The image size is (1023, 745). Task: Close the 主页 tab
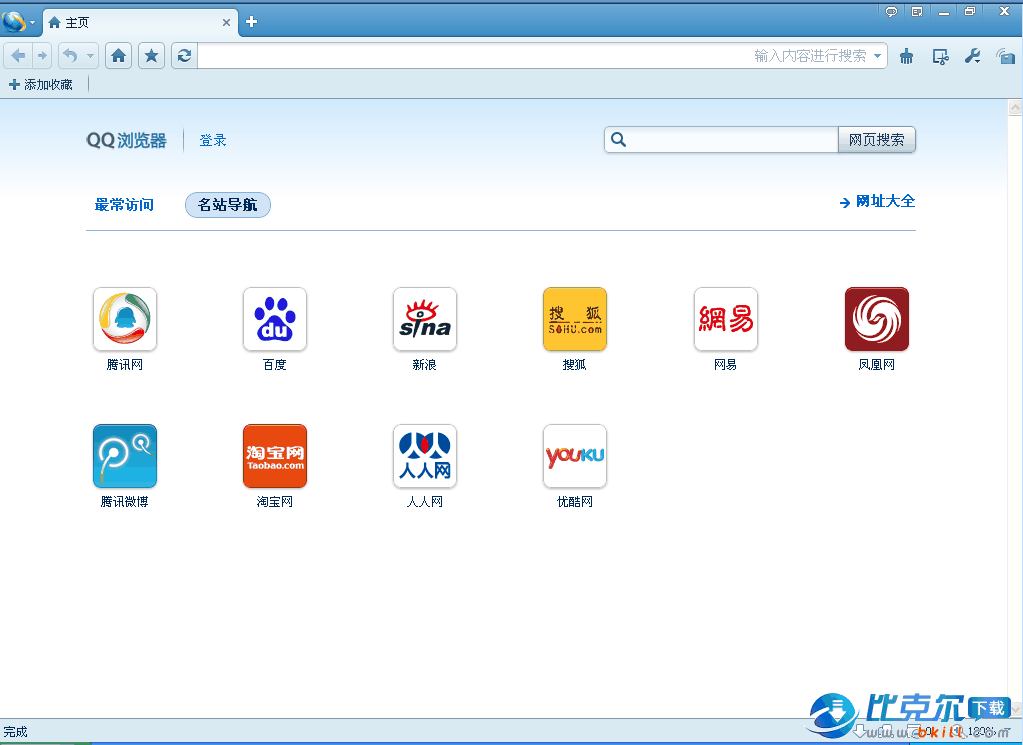coord(226,22)
